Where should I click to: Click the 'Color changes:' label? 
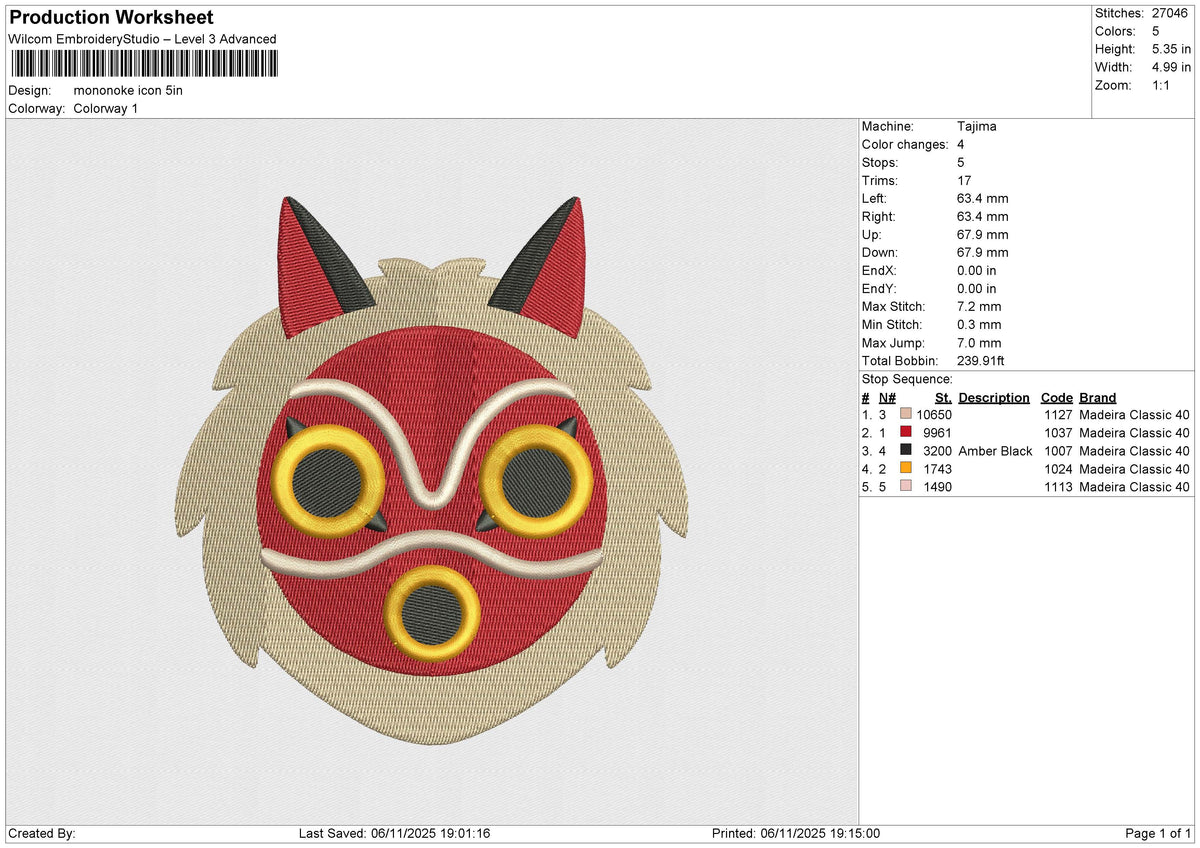pos(905,145)
